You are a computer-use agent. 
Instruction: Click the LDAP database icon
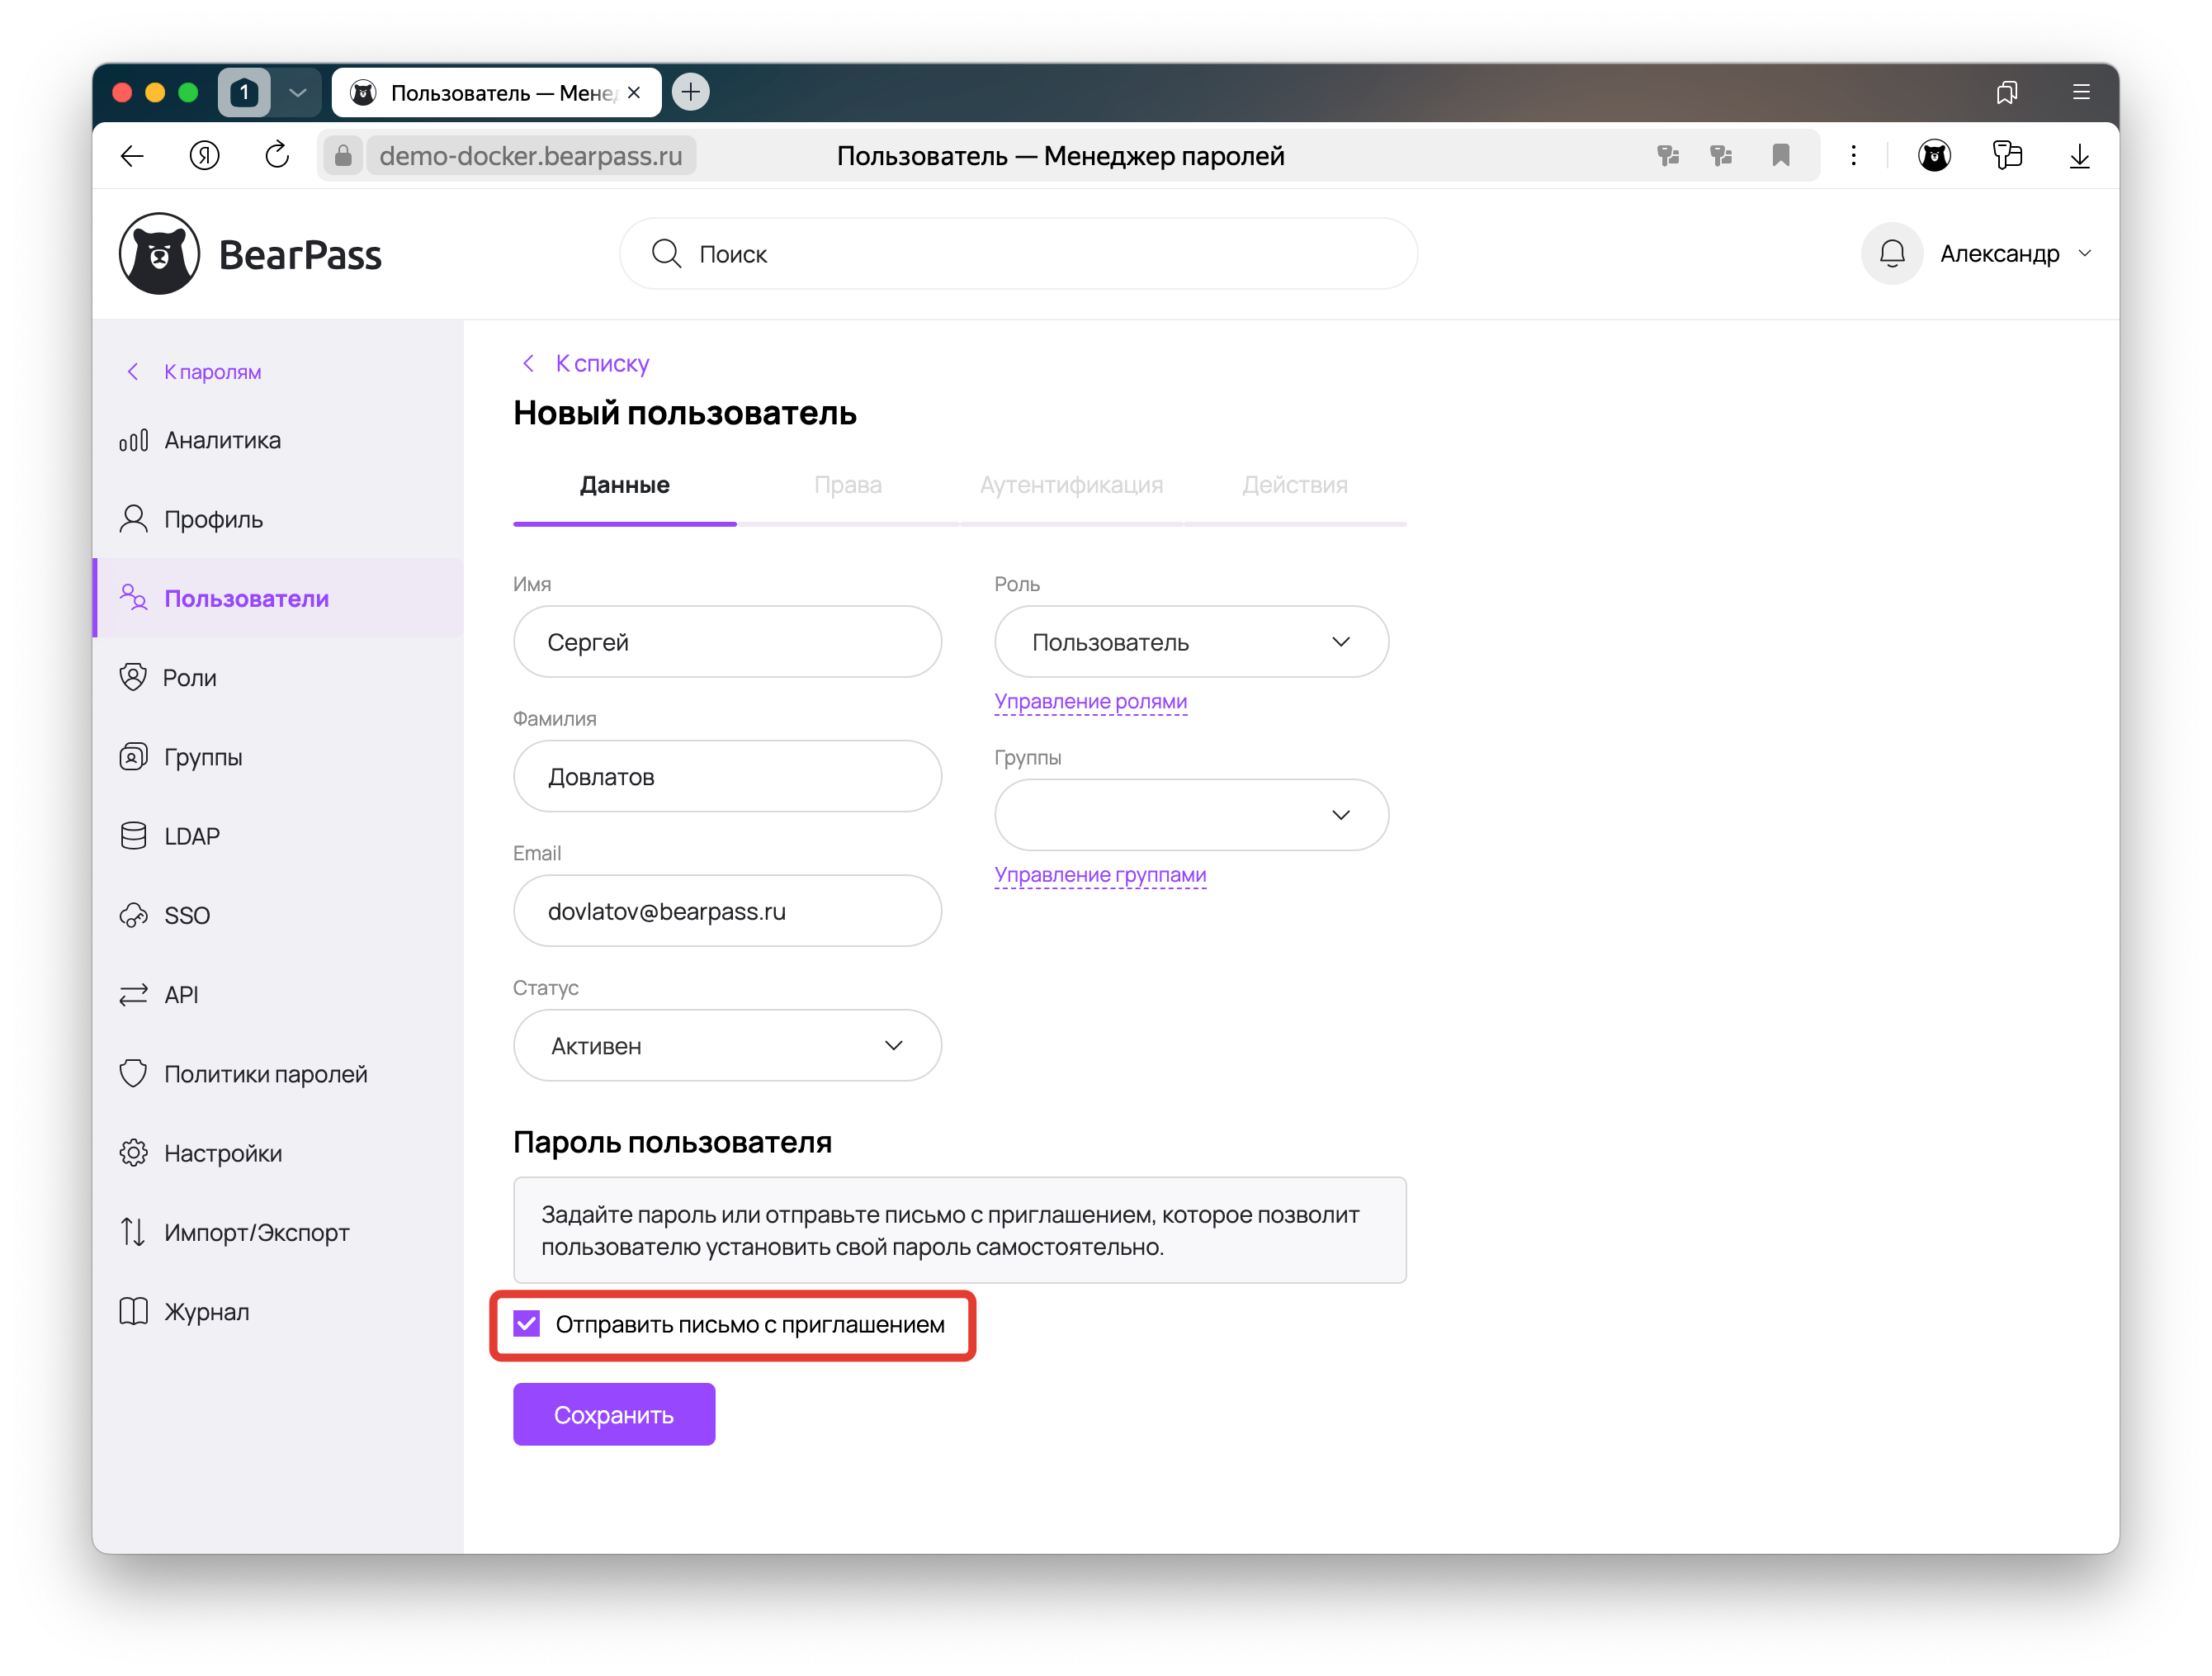(x=133, y=836)
